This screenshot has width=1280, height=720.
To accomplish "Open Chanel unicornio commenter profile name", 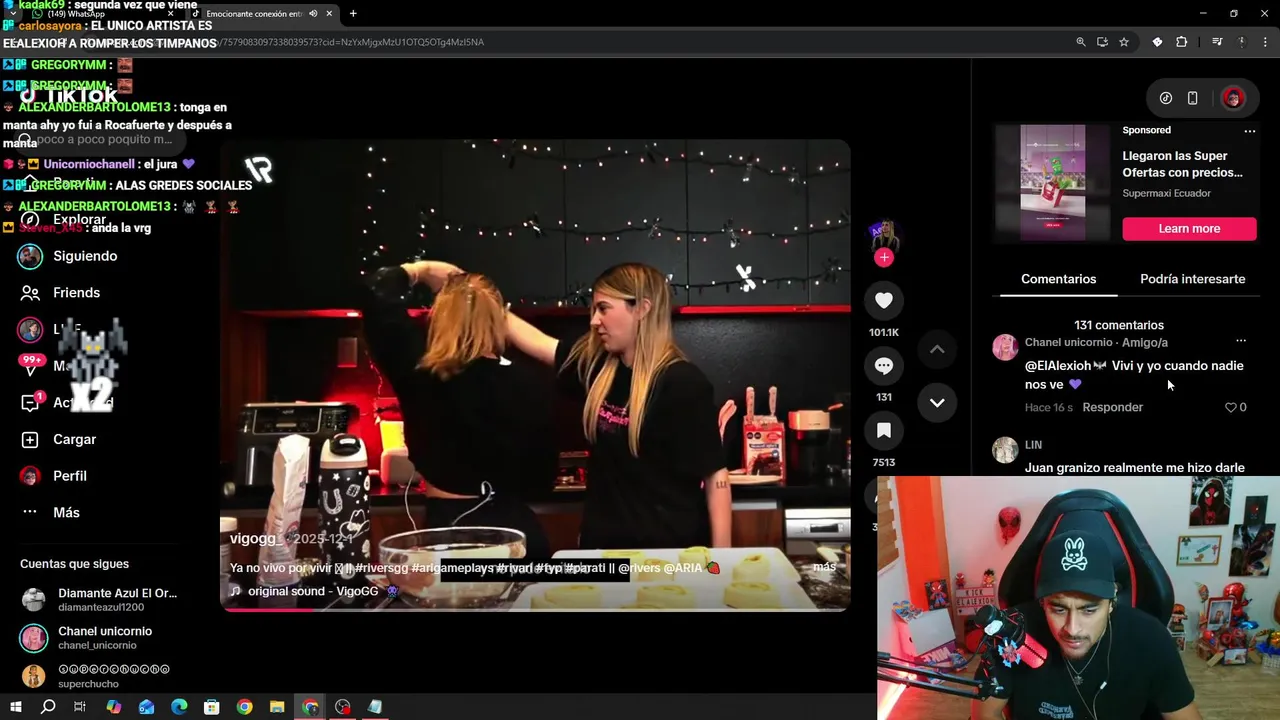I will click(x=1069, y=342).
